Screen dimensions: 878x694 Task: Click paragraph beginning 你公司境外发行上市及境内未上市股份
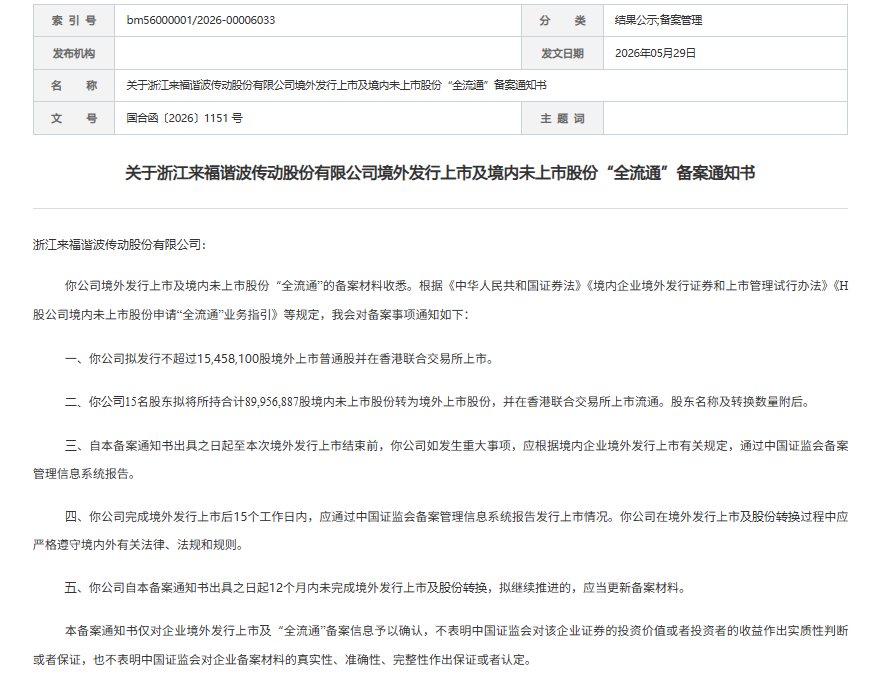coord(440,300)
